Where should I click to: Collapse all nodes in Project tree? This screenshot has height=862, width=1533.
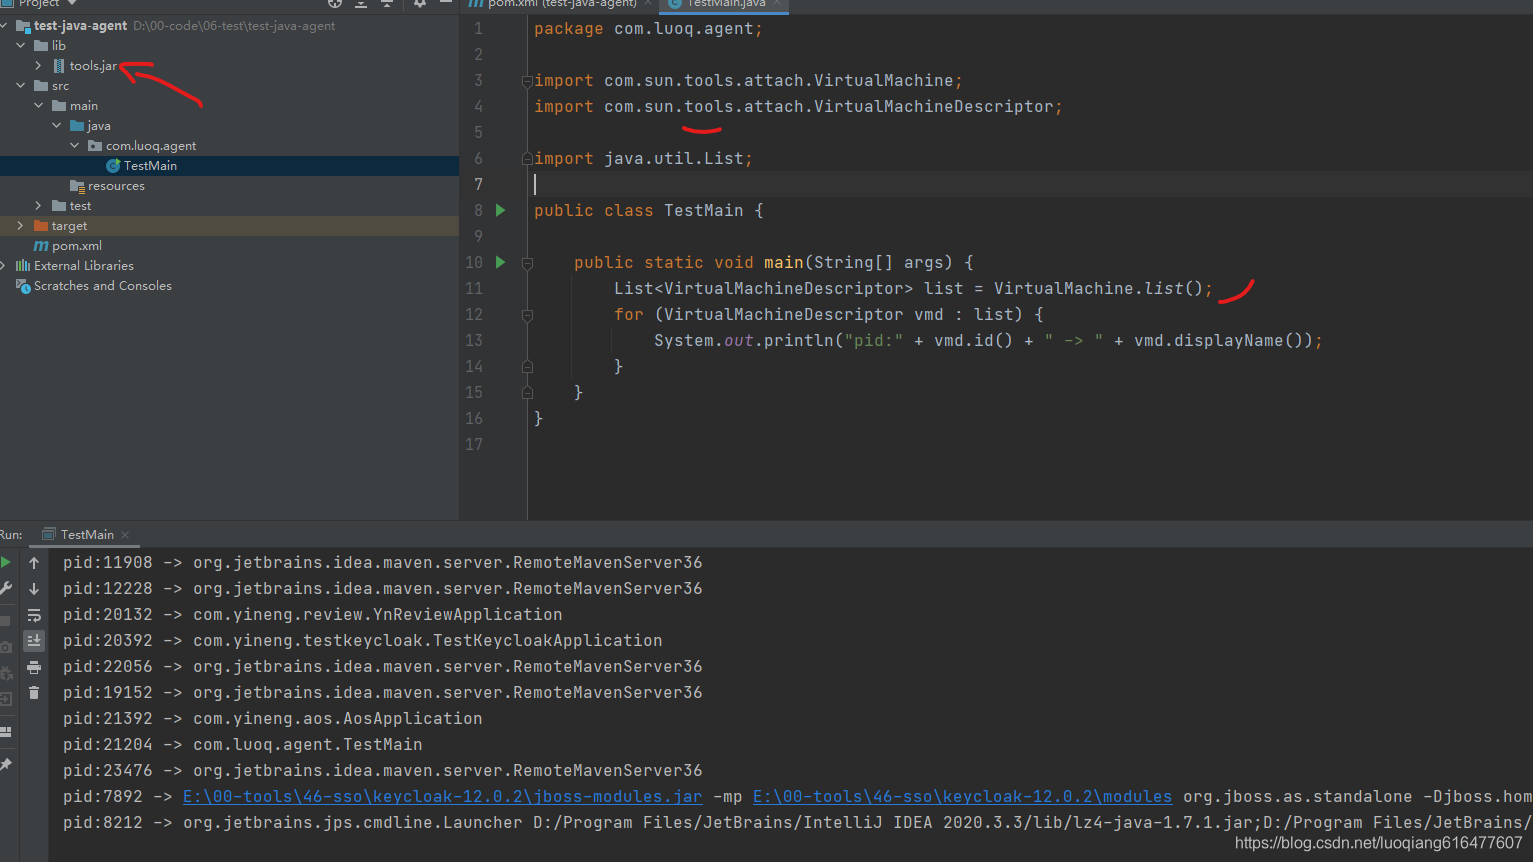(387, 5)
